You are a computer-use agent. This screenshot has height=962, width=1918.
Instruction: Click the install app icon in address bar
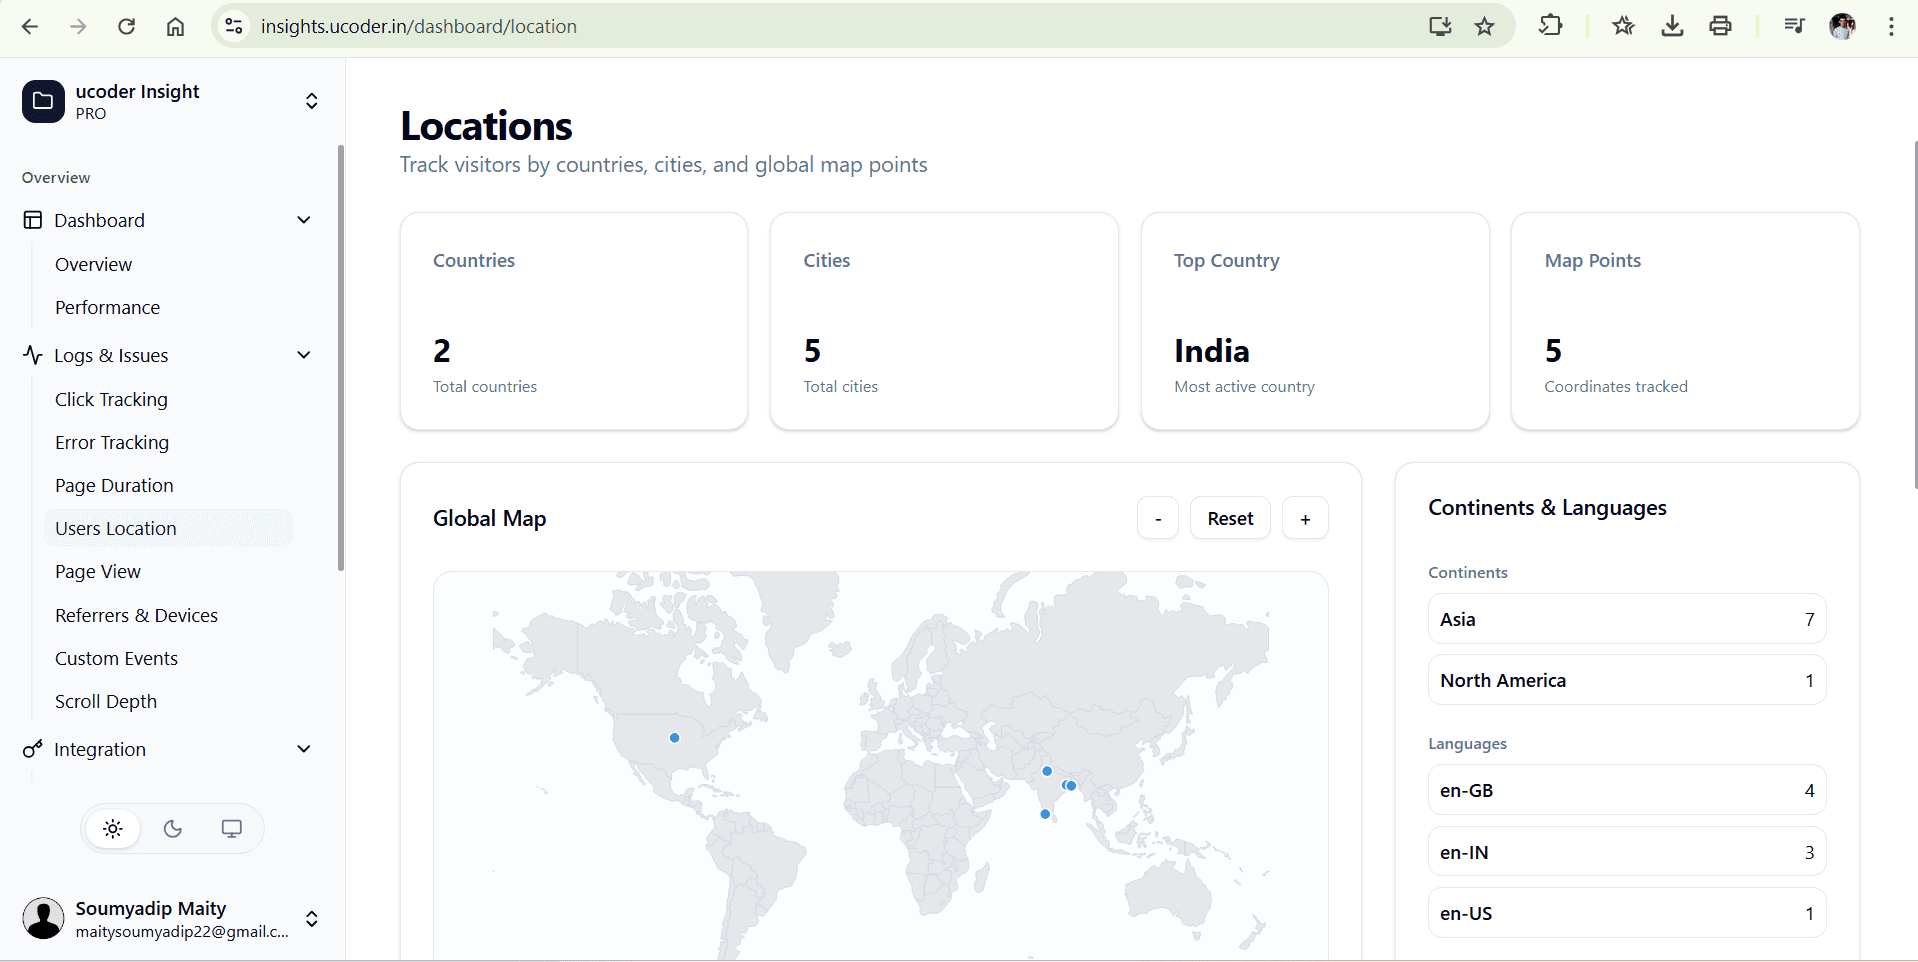(x=1440, y=27)
